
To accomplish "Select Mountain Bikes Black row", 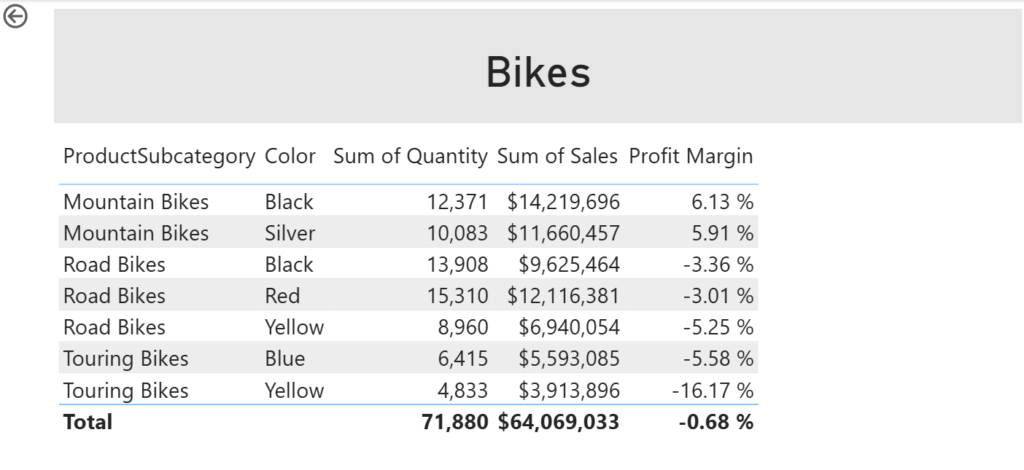I will (136, 202).
